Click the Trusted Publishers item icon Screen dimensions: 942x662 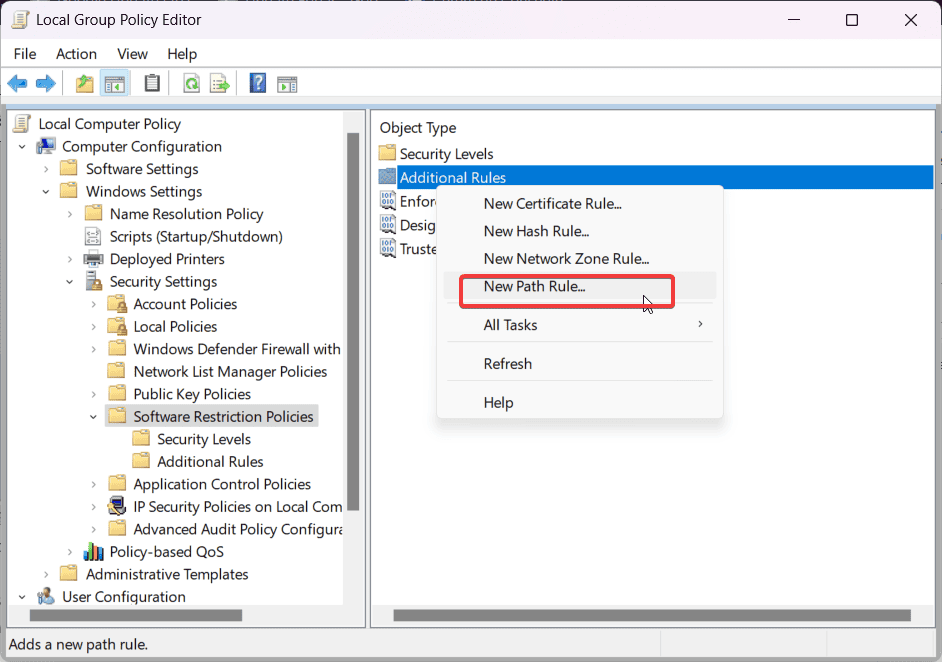pos(387,248)
